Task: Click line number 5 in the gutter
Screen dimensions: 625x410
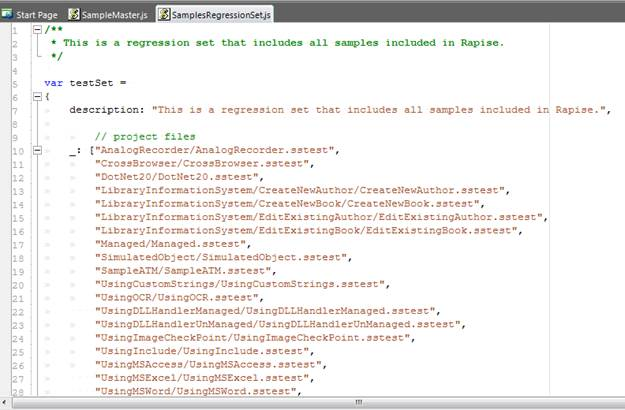Action: coord(14,82)
